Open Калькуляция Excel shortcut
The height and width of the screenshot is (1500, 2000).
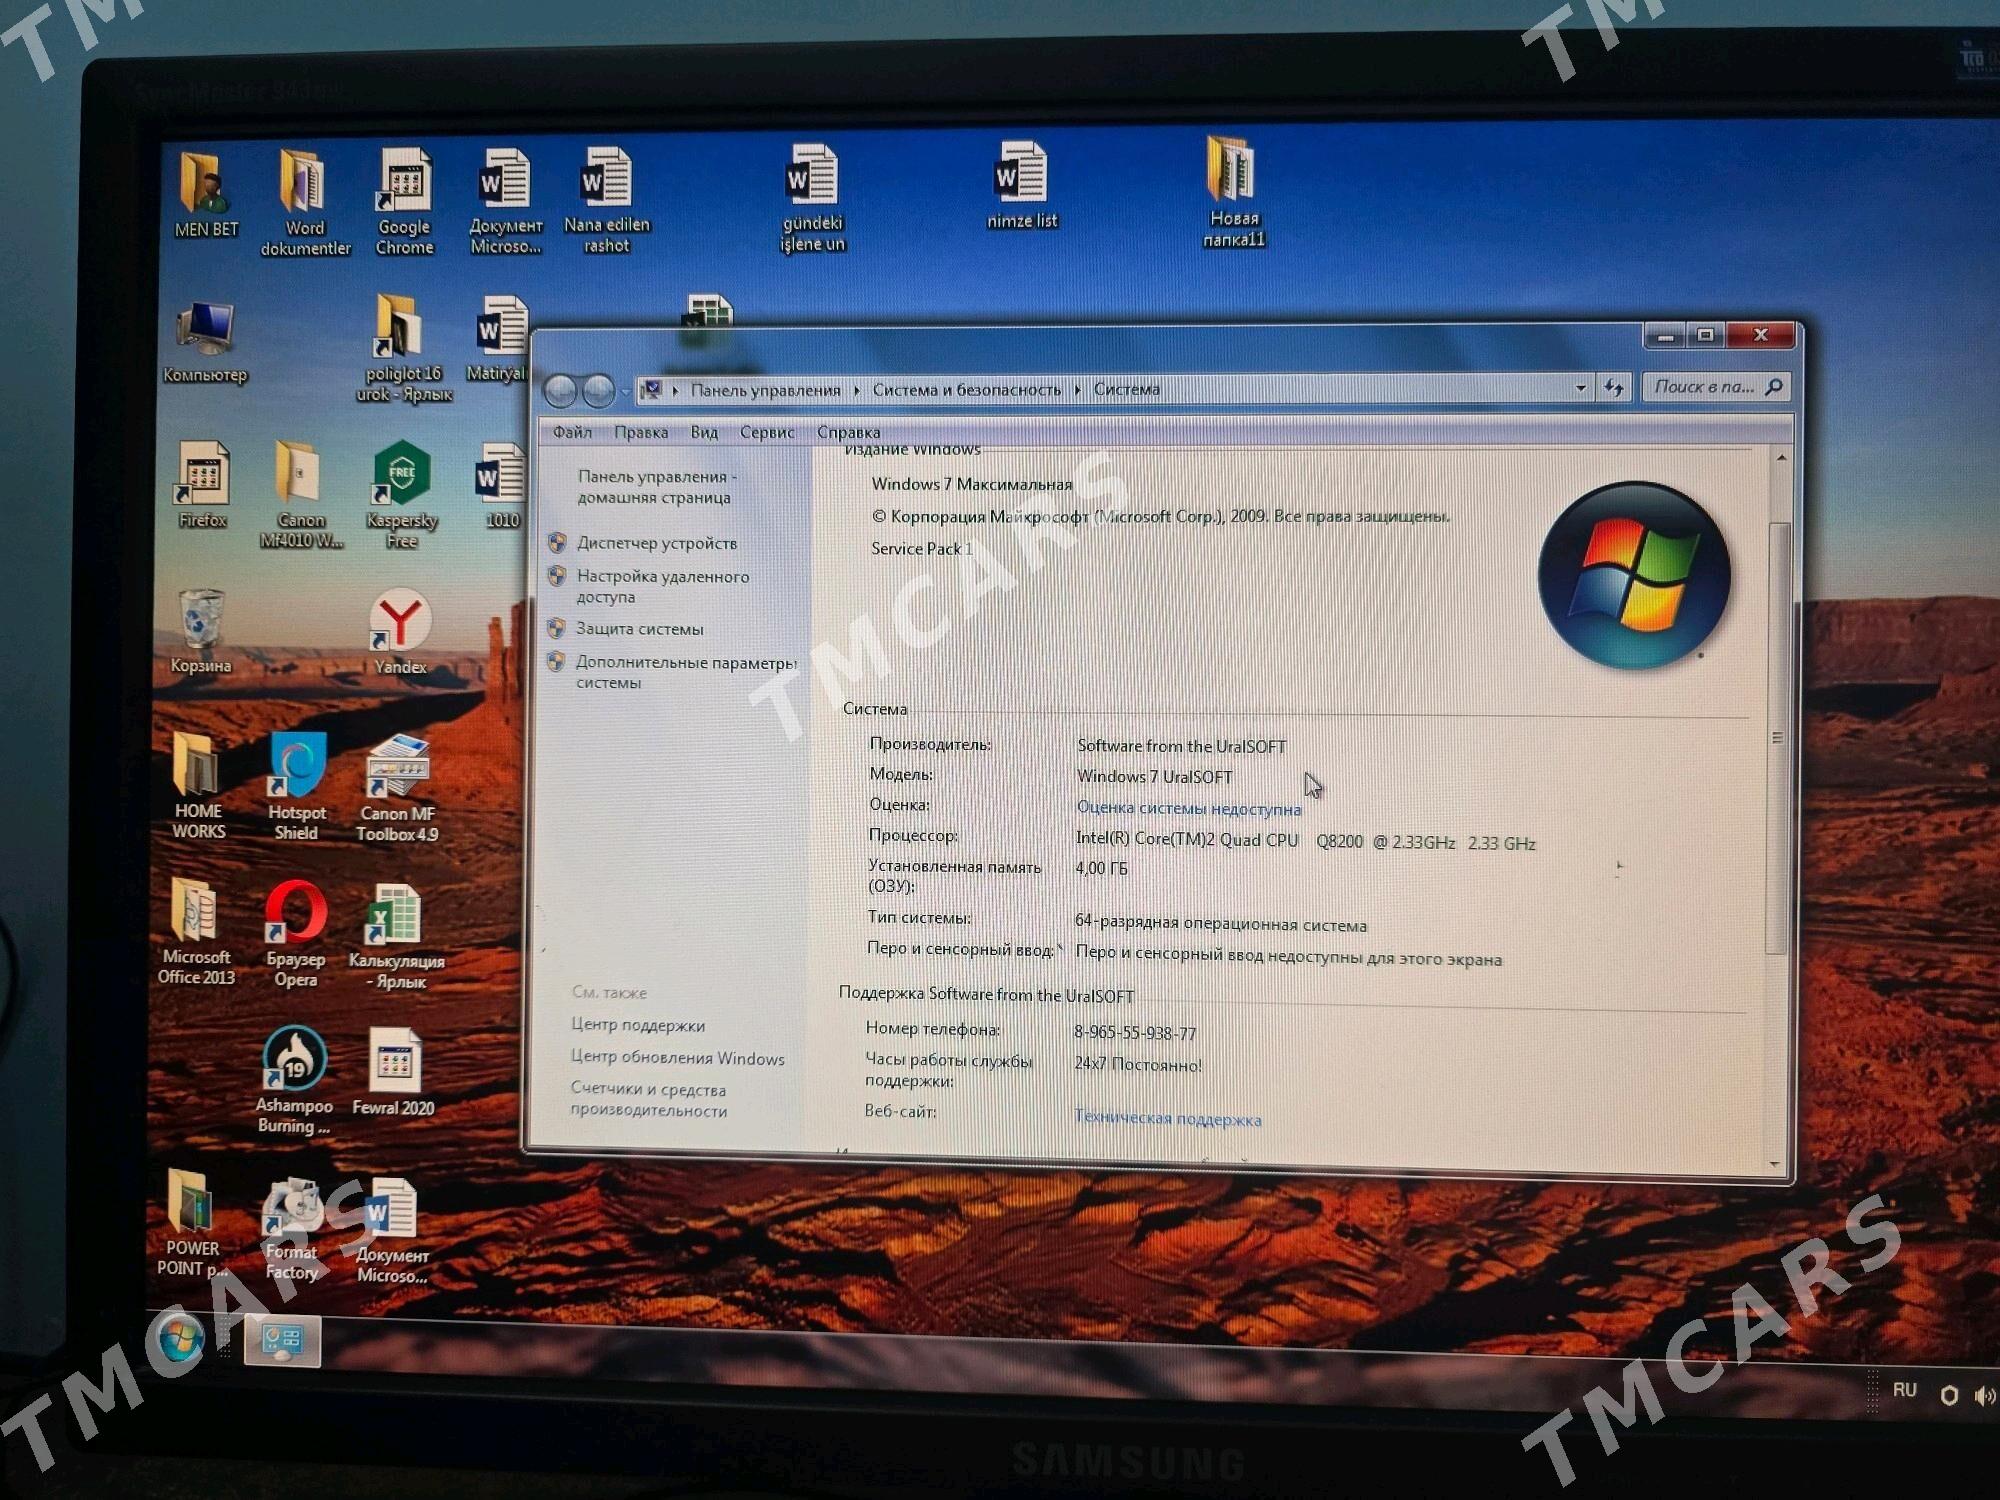396,936
